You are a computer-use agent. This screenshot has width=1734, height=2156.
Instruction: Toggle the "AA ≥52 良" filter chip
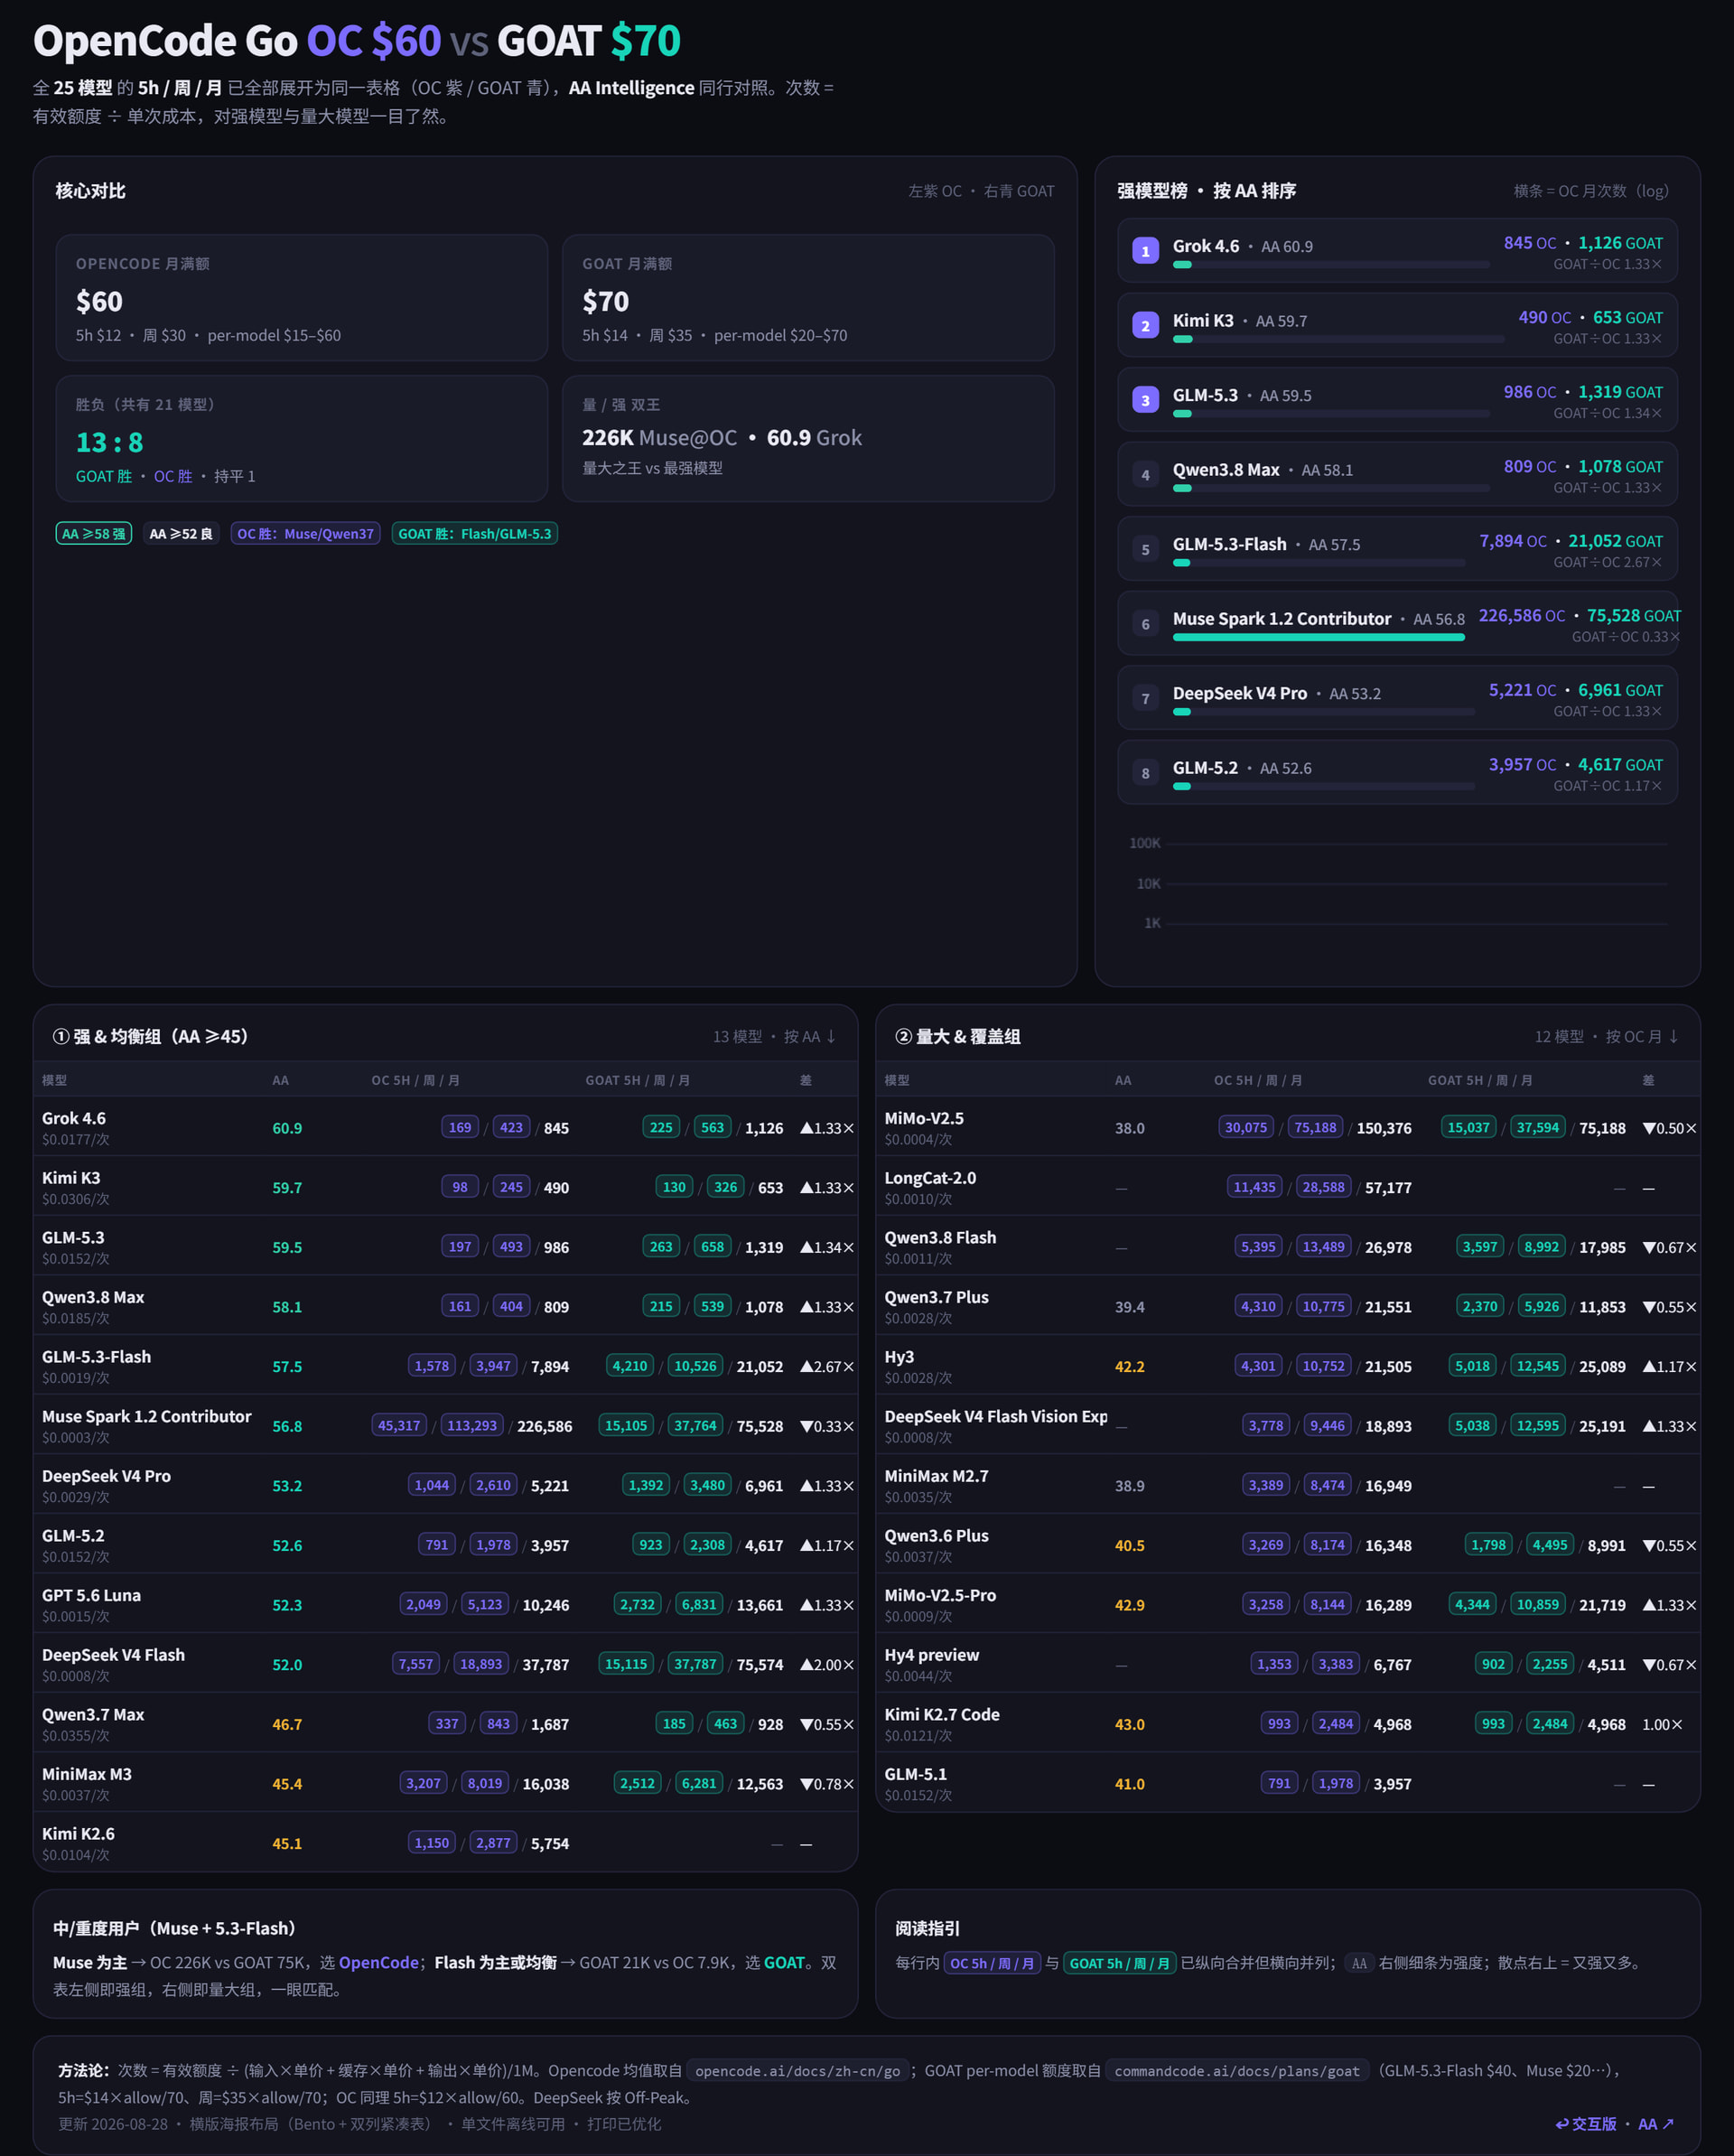pos(181,534)
